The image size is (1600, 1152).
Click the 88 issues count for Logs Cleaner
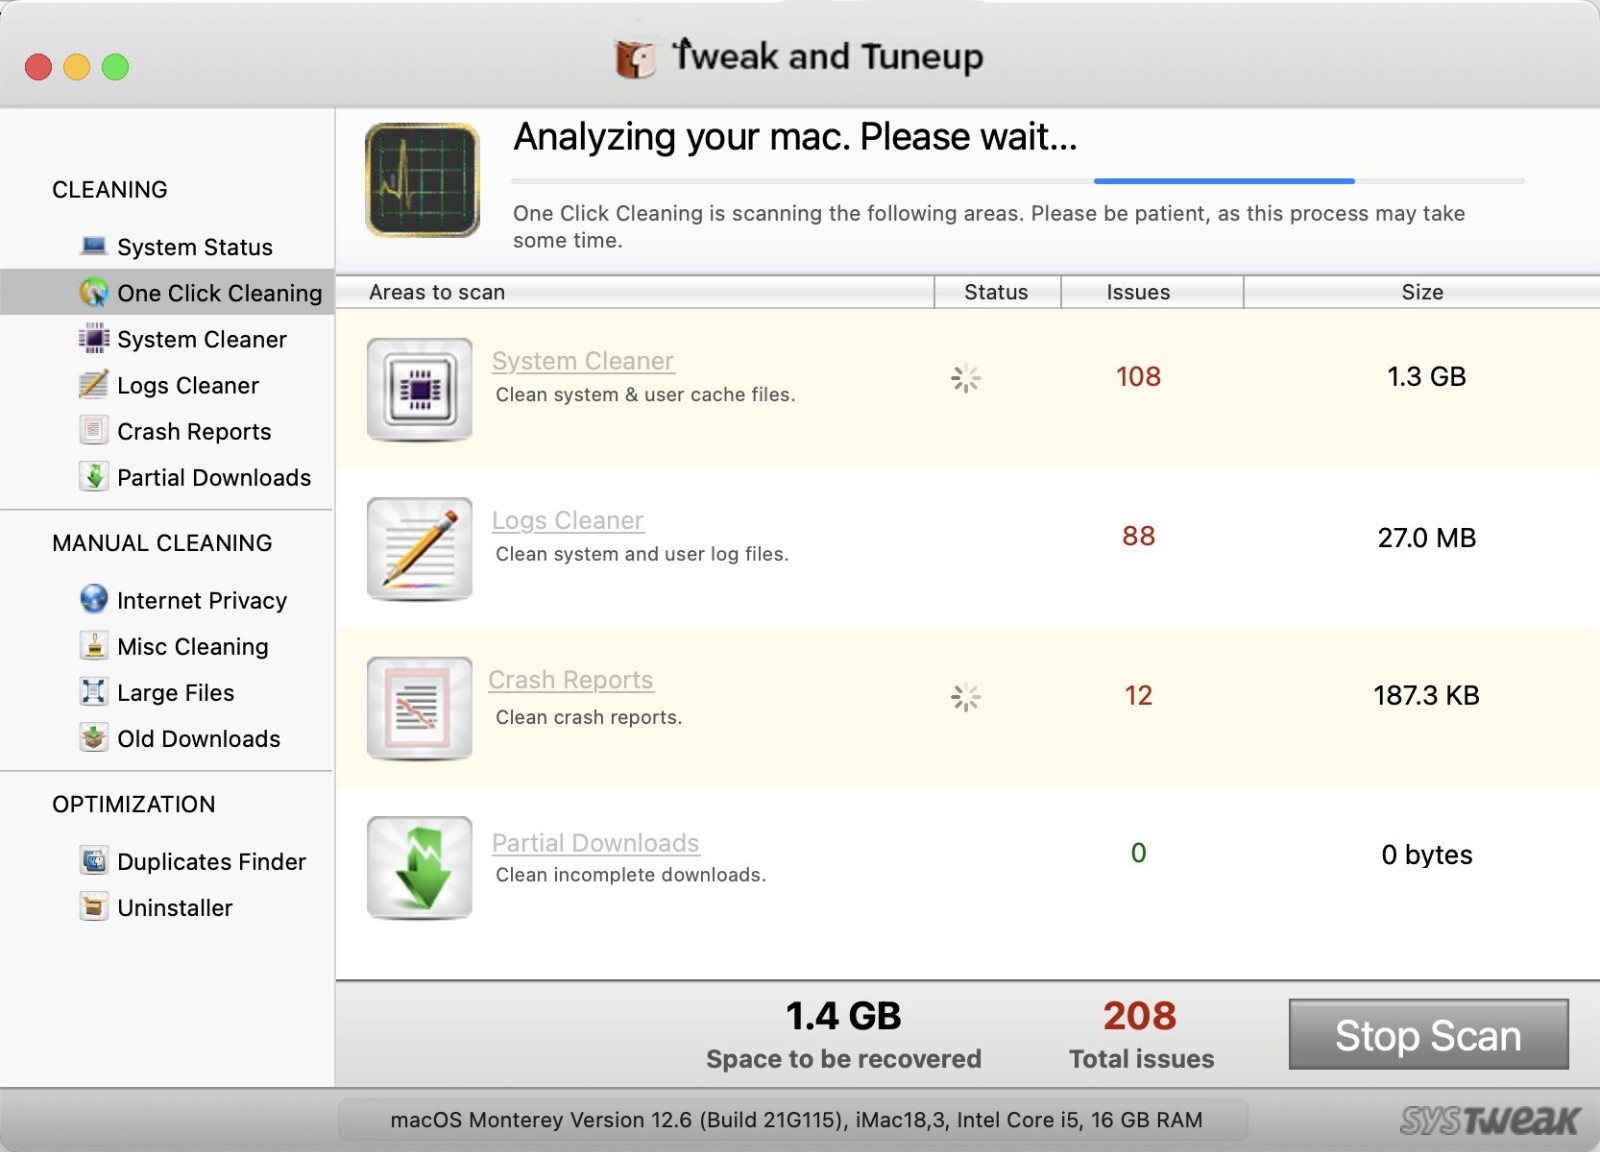(x=1138, y=536)
